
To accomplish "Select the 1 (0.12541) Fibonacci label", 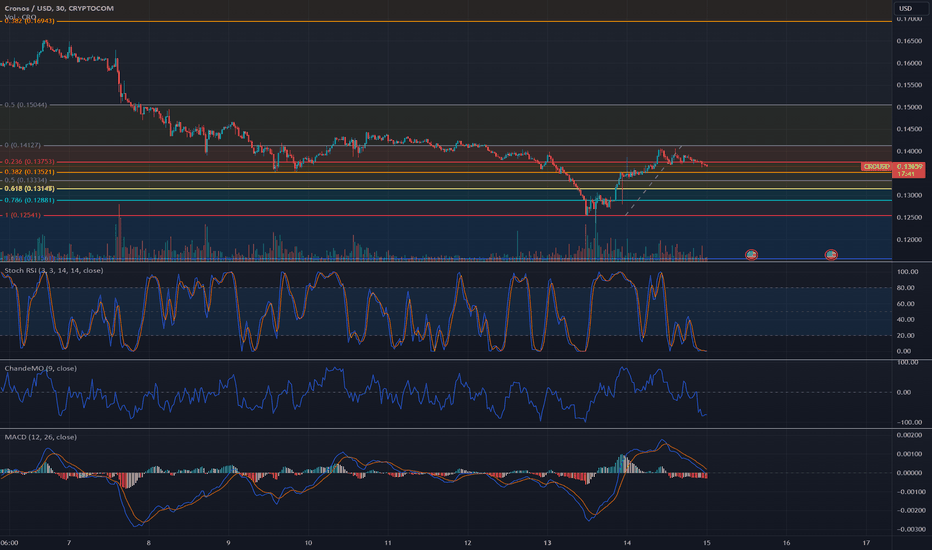I will click(23, 215).
